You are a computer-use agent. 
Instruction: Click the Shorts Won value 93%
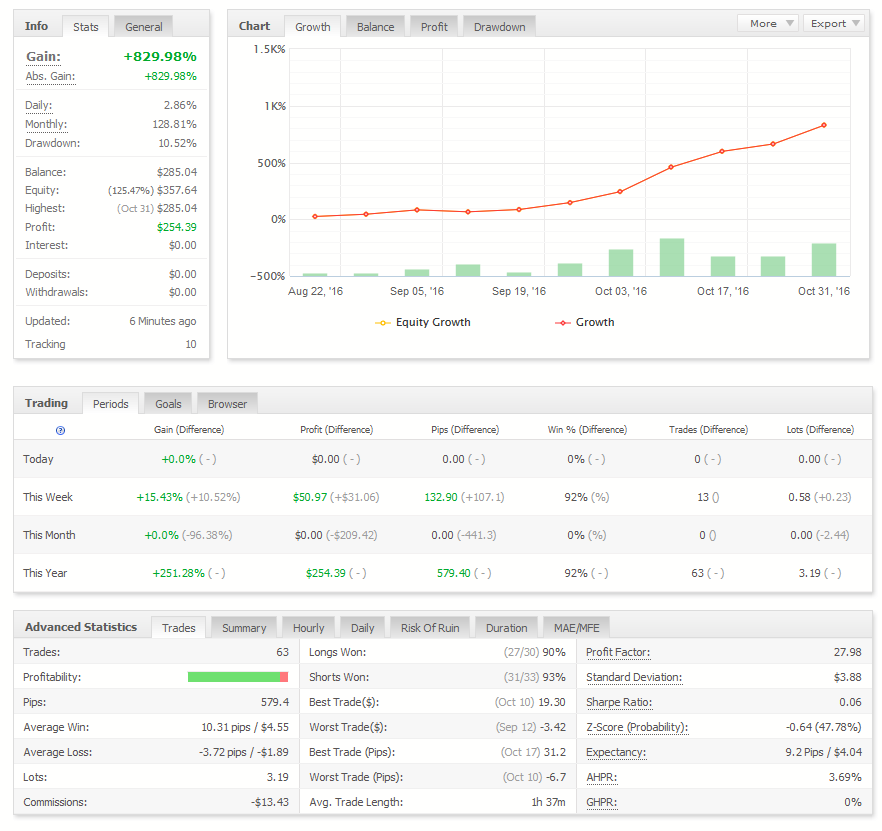pyautogui.click(x=554, y=677)
